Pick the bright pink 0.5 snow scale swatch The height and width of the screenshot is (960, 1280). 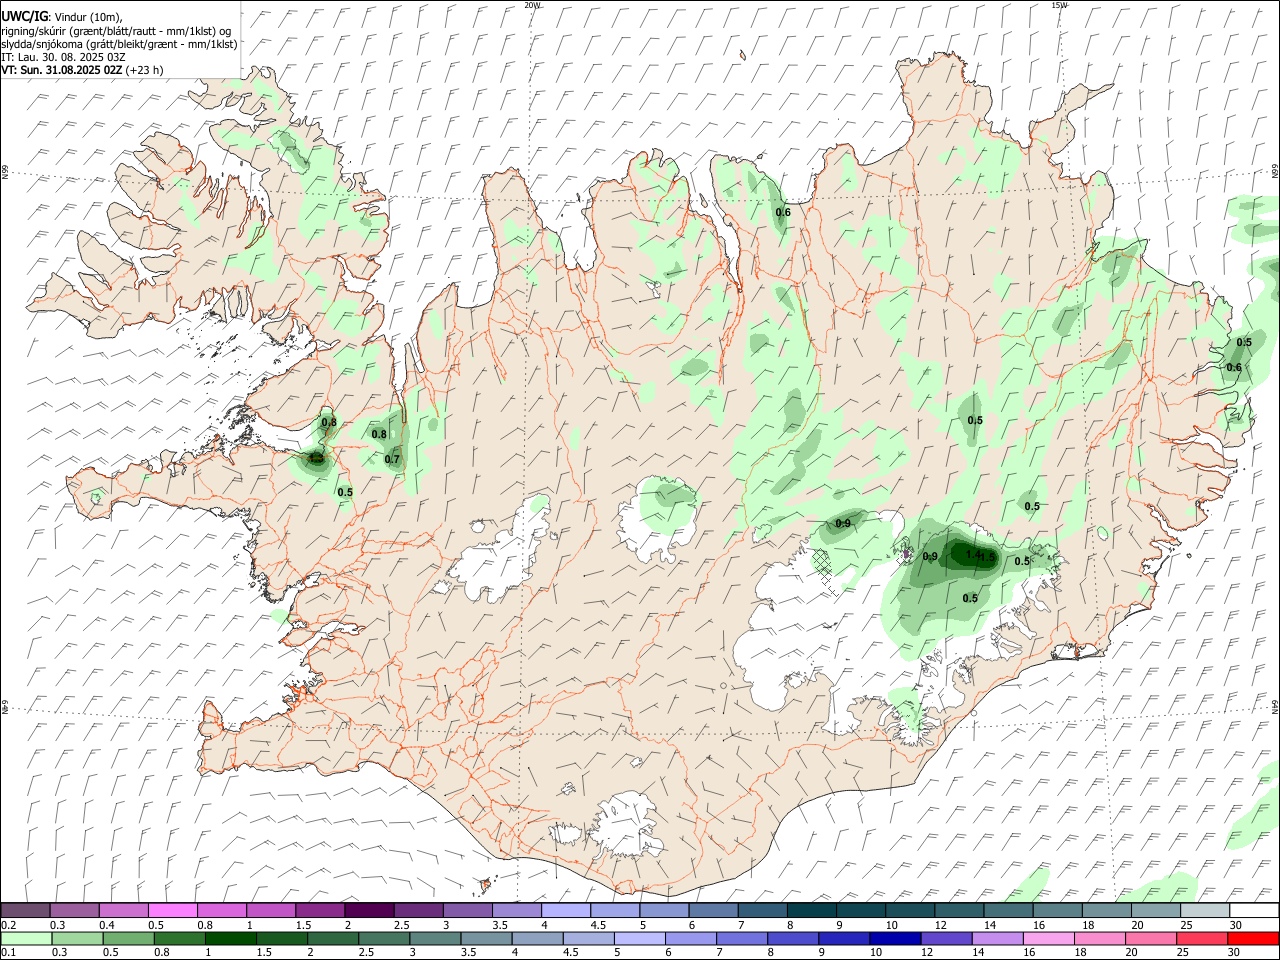pos(172,911)
